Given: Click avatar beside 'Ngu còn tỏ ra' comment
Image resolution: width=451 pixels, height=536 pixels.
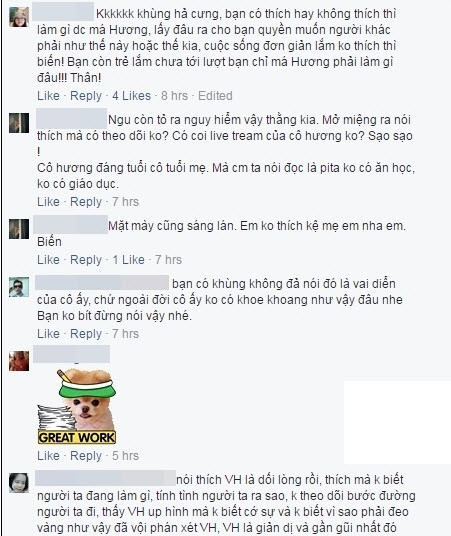Looking at the screenshot, I should coord(19,123).
